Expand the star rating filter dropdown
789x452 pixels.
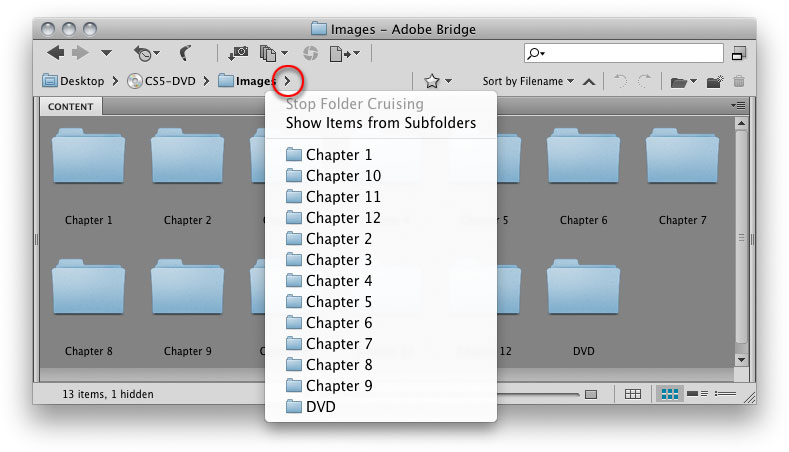pos(438,81)
